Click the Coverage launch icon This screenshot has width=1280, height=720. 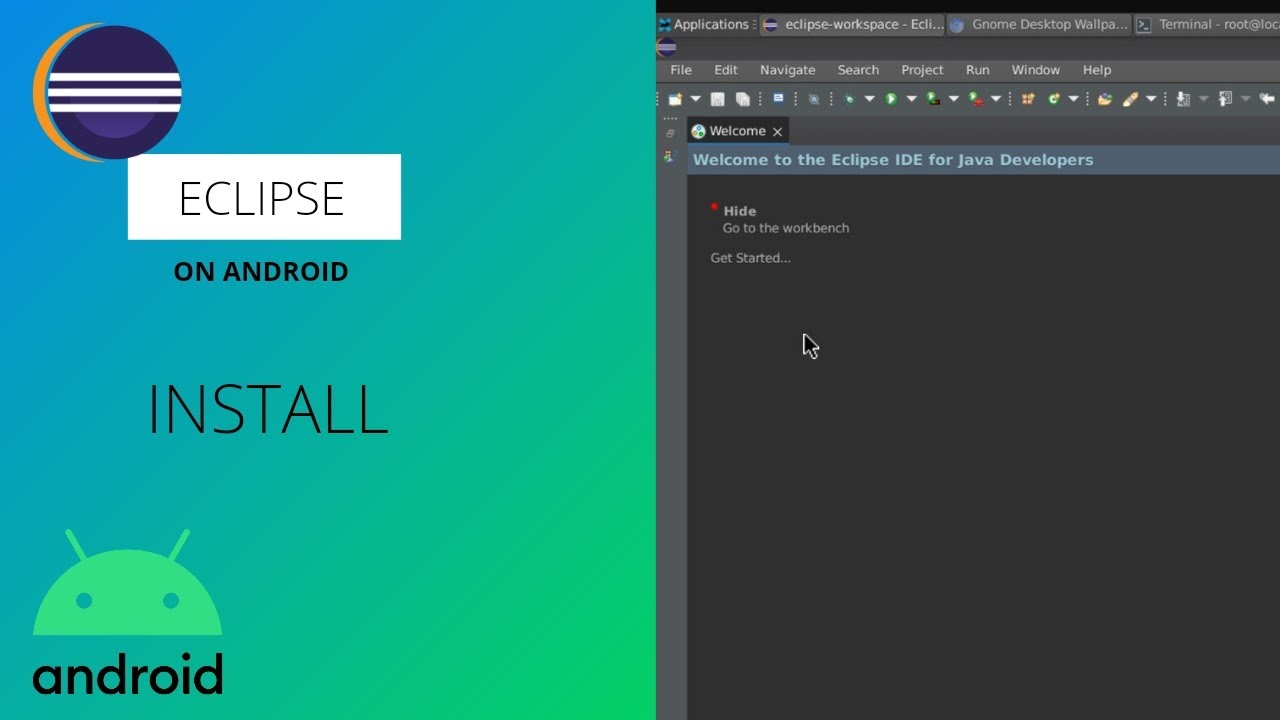[933, 99]
